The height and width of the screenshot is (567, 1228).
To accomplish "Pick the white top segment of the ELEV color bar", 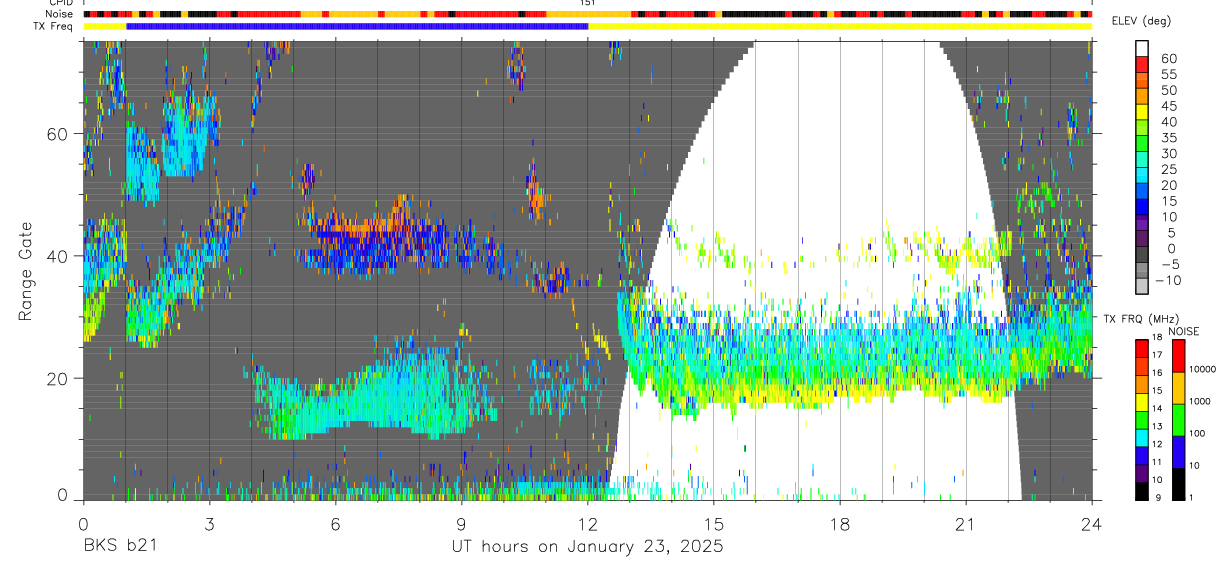I will pyautogui.click(x=1142, y=49).
